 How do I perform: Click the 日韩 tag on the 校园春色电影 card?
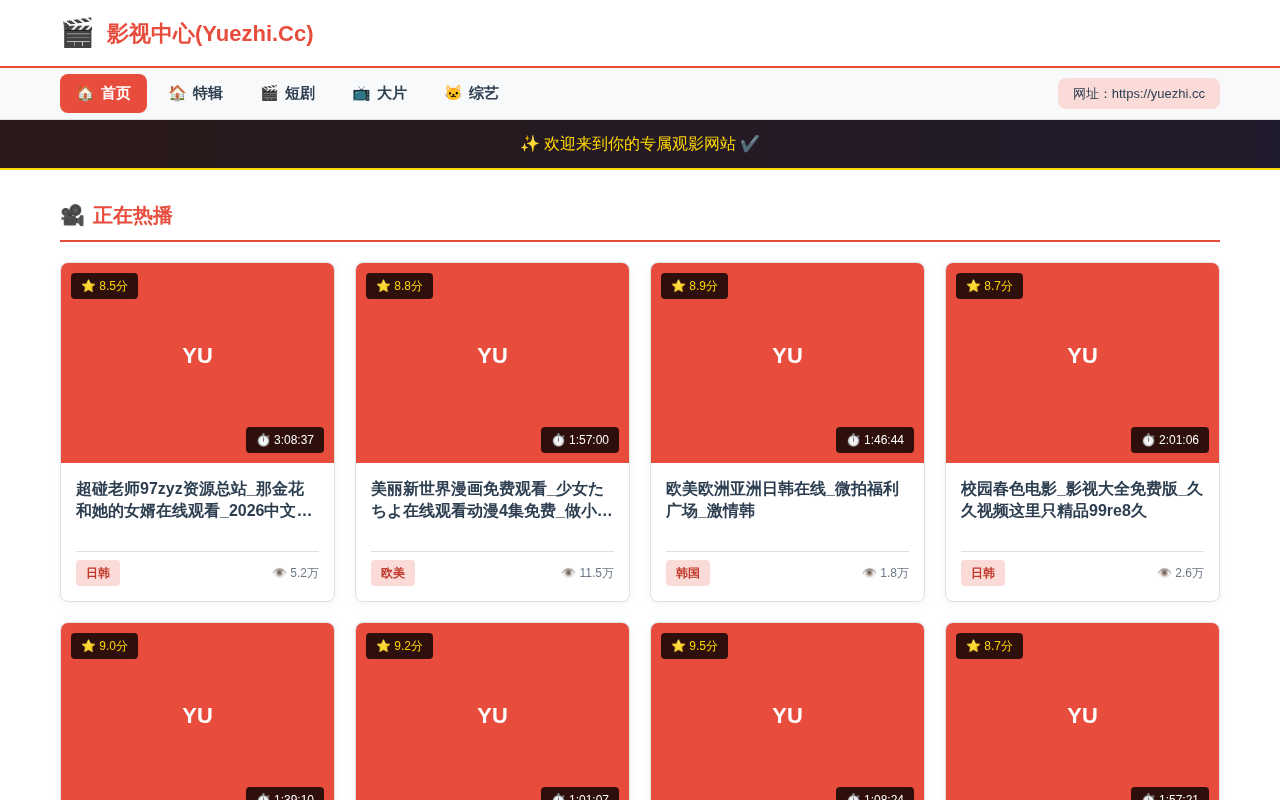click(x=983, y=573)
